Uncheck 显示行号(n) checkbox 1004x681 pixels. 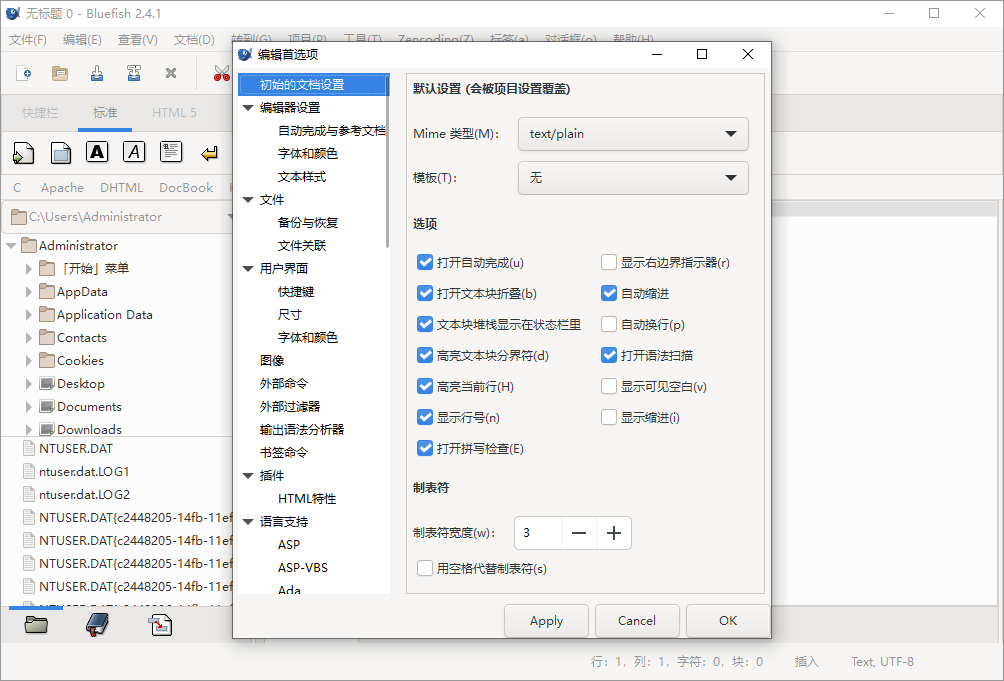pos(425,417)
